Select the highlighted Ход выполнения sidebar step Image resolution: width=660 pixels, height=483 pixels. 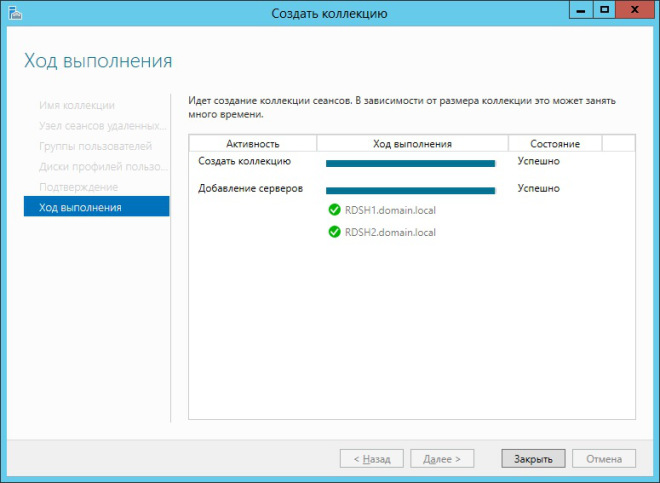click(x=96, y=207)
